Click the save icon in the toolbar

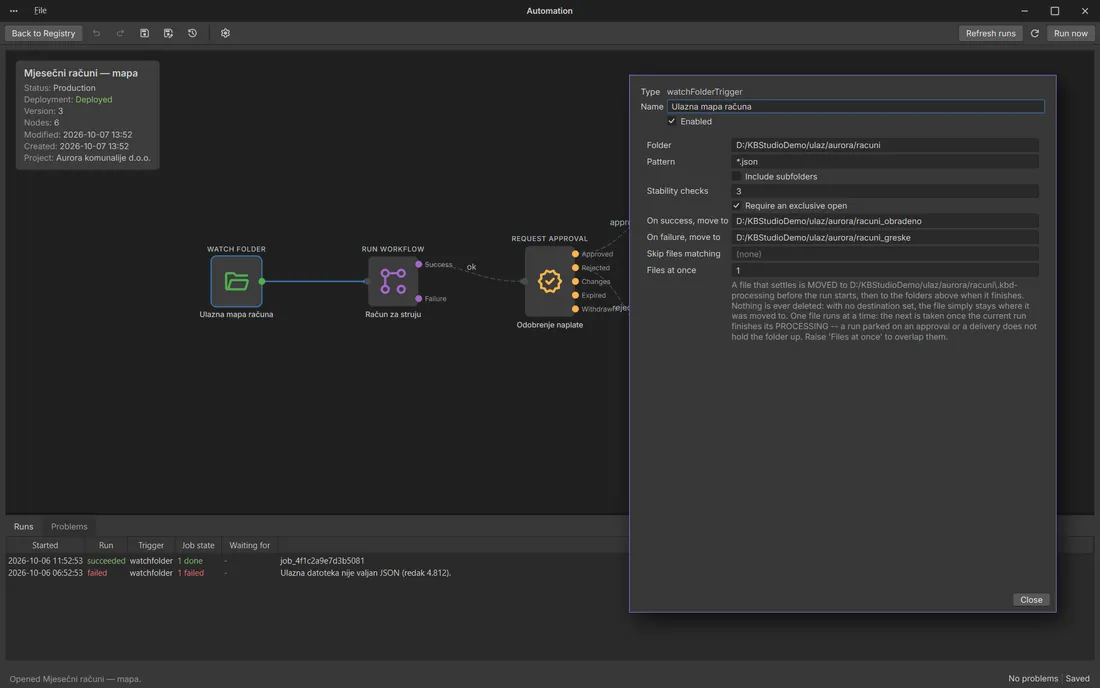[145, 33]
